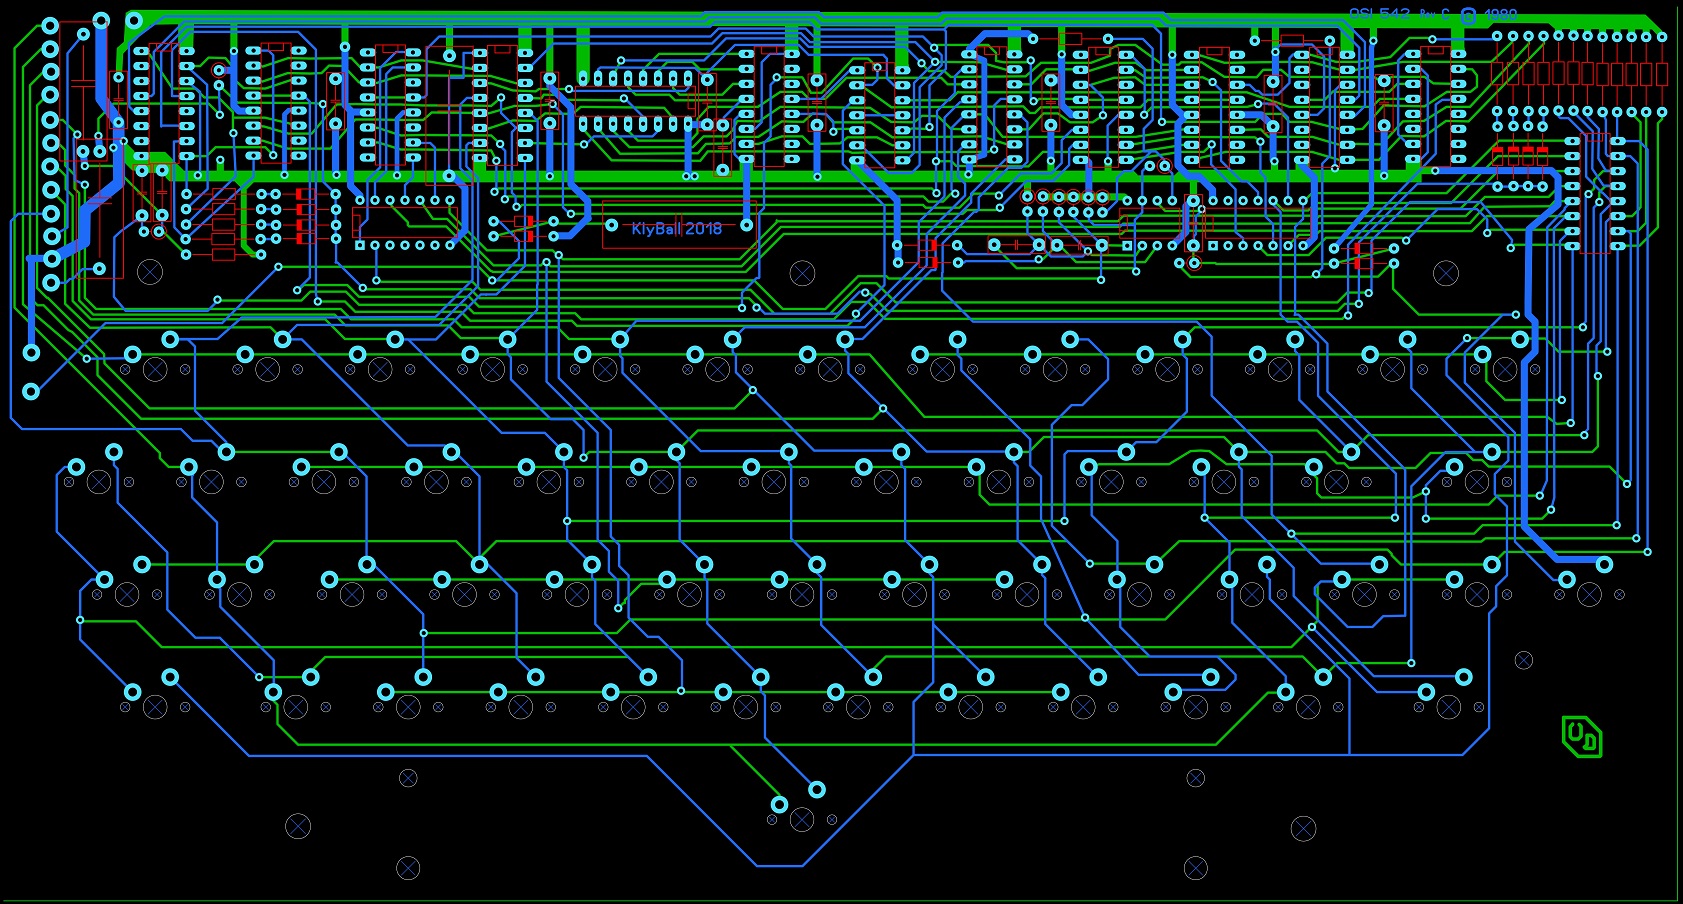Click the OSI 542 Rev C text
Viewport: 1683px width, 904px height.
coord(1399,14)
